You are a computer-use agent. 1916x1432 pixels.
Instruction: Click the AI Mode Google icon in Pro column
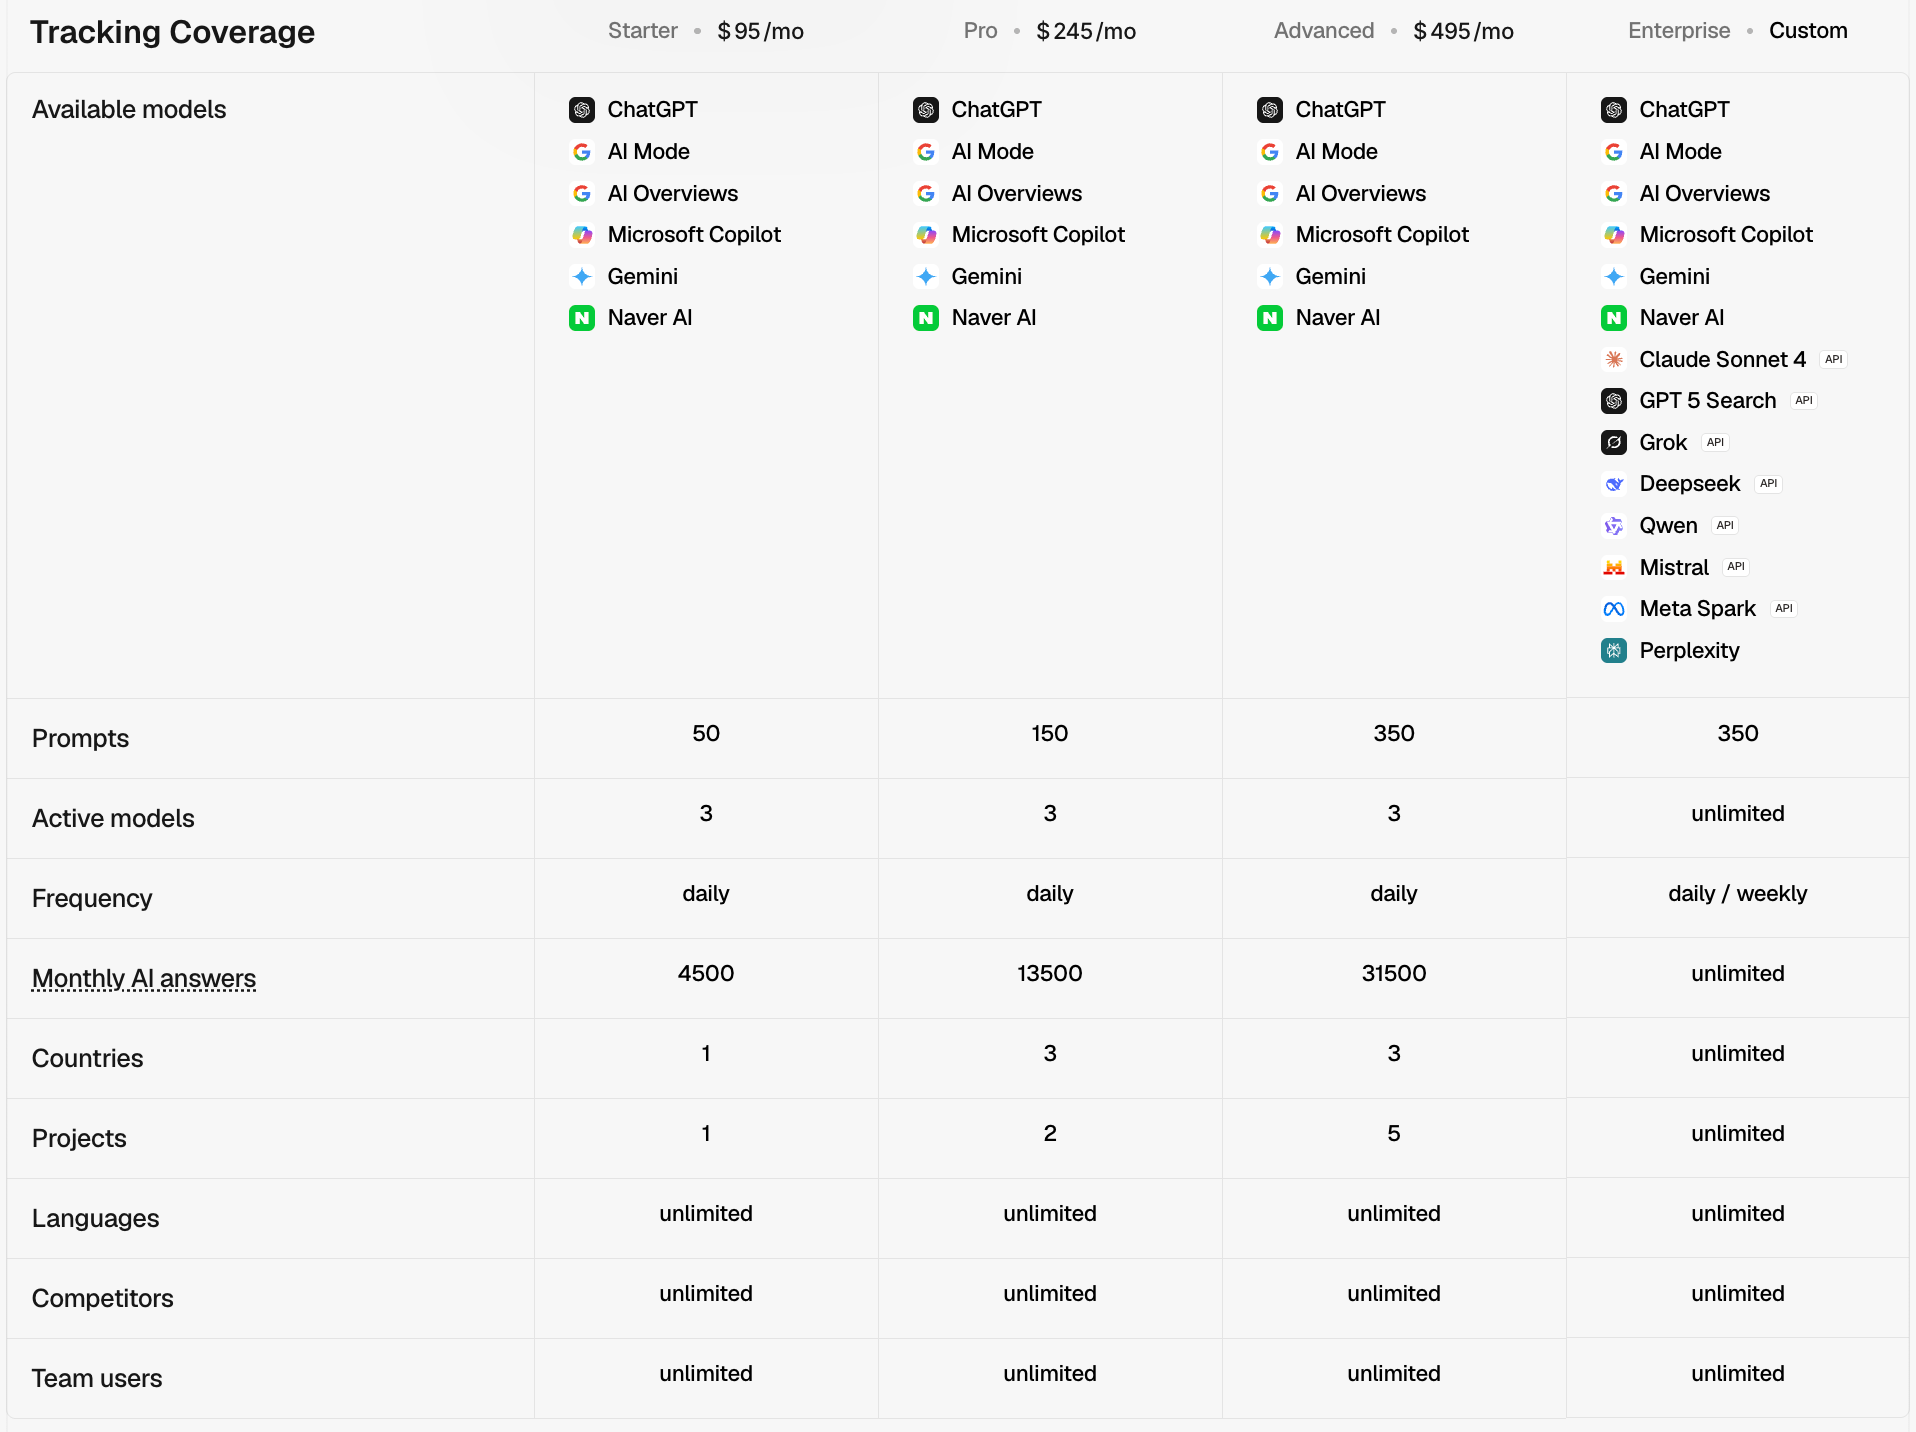pyautogui.click(x=926, y=152)
